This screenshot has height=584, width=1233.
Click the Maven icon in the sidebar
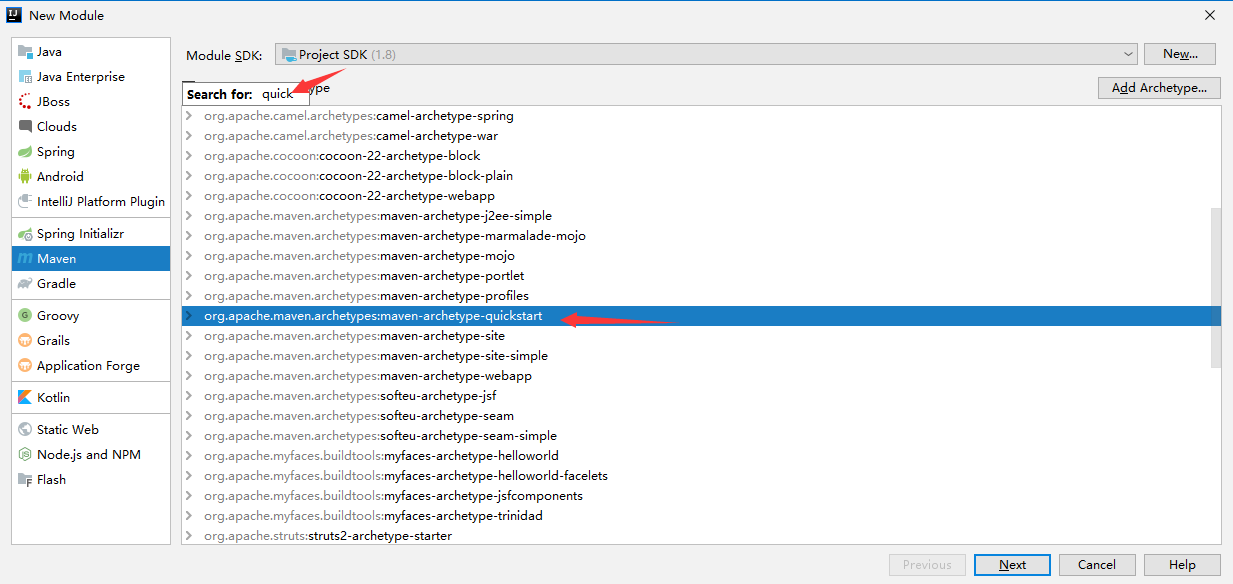pos(25,259)
